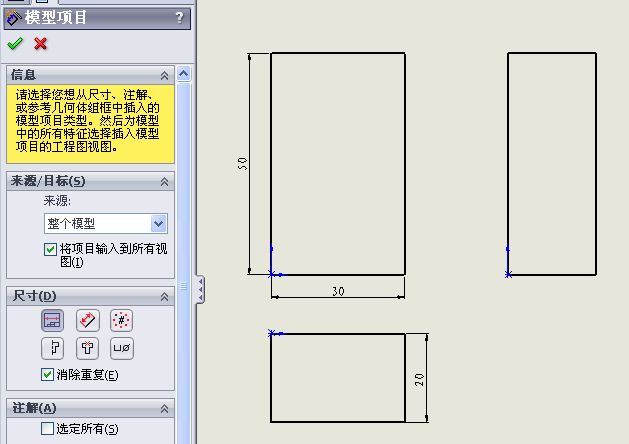Toggle 消除重复 checkbox
Screen dimensions: 629x444
pos(47,375)
